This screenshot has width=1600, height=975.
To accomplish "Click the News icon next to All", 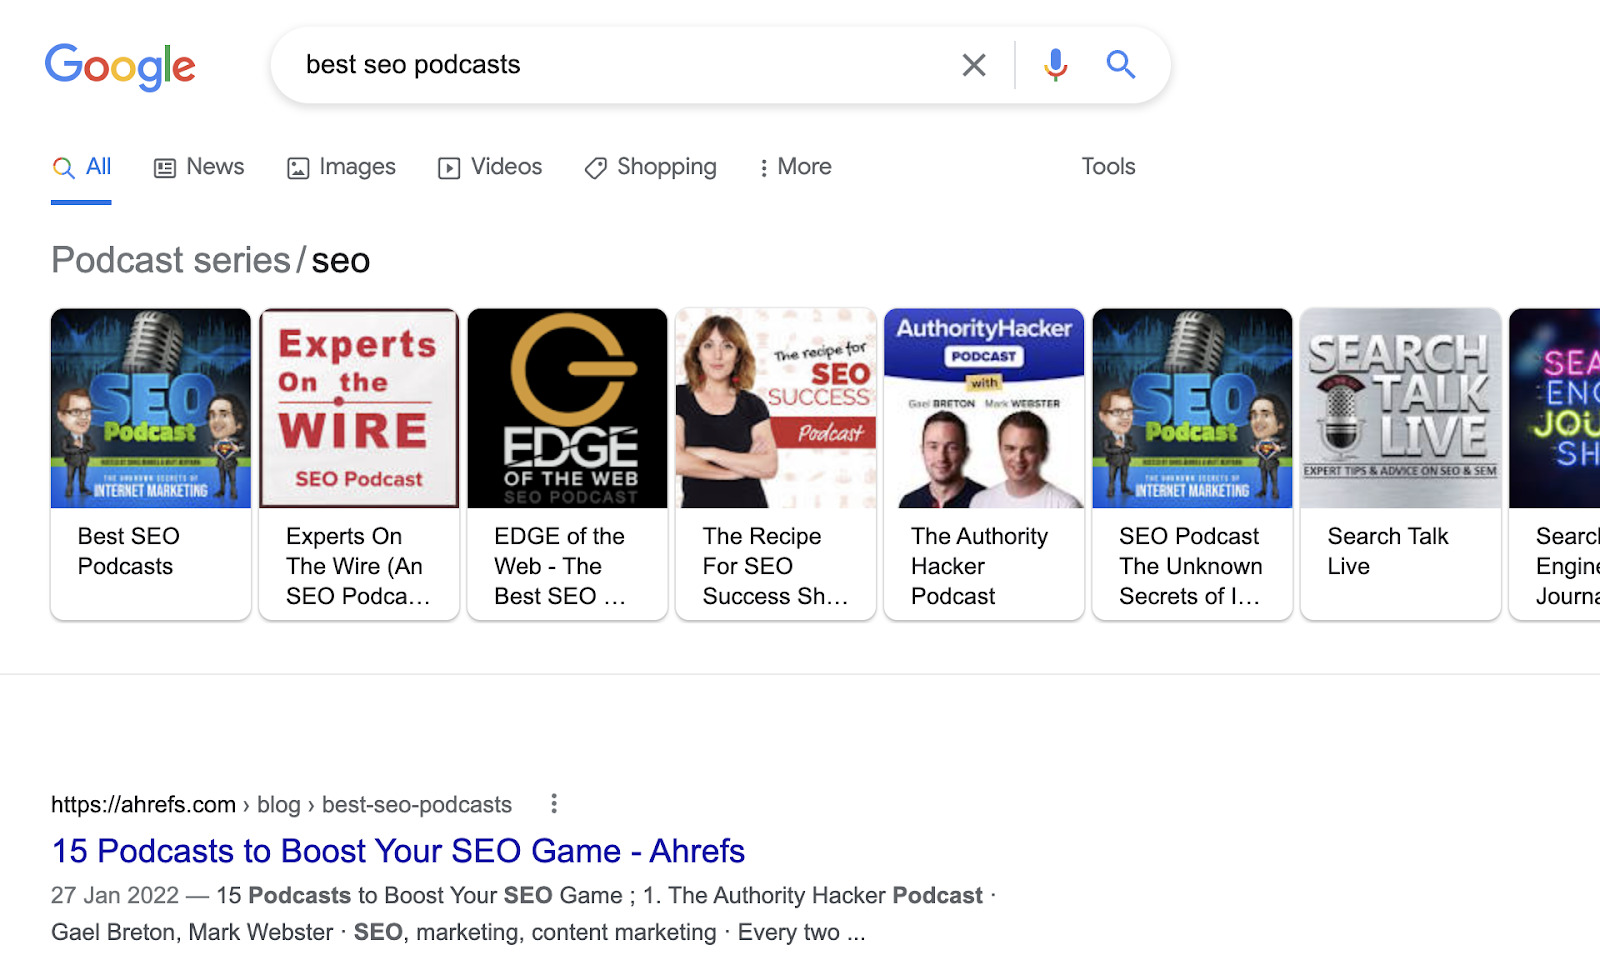I will click(x=164, y=167).
